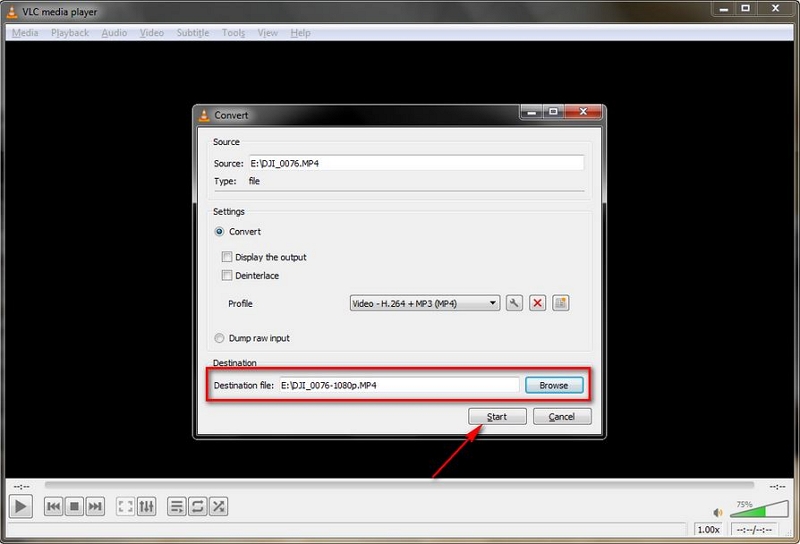800x544 pixels.
Task: Enable the Display the output checkbox
Action: click(227, 257)
